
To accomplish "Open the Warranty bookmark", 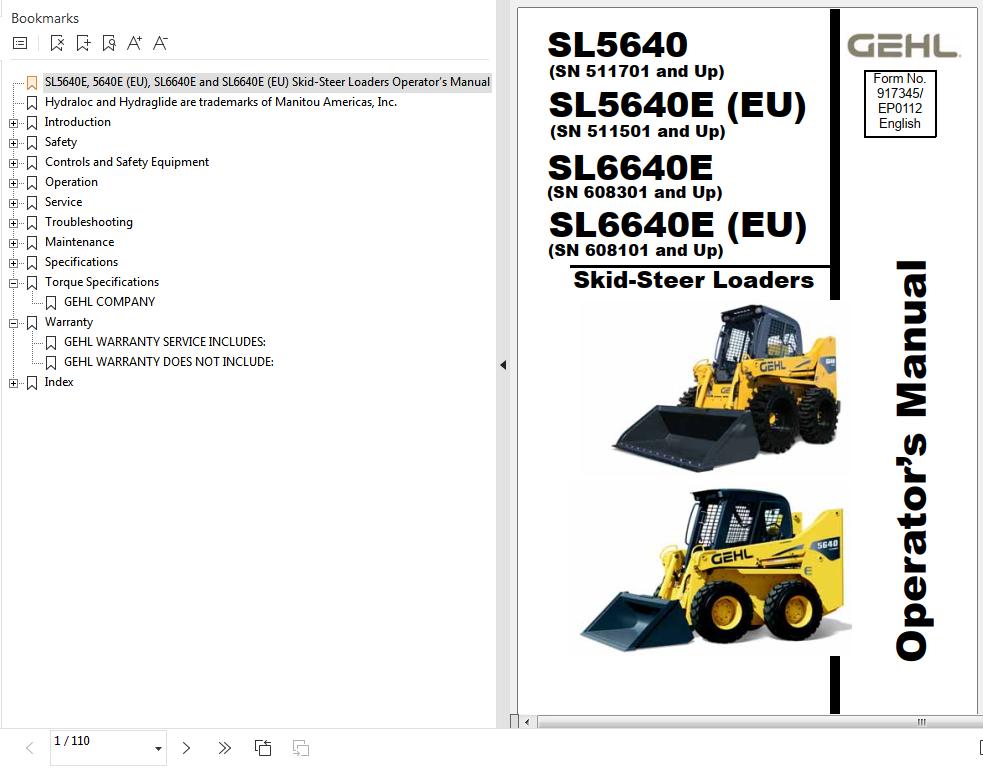I will coord(69,322).
